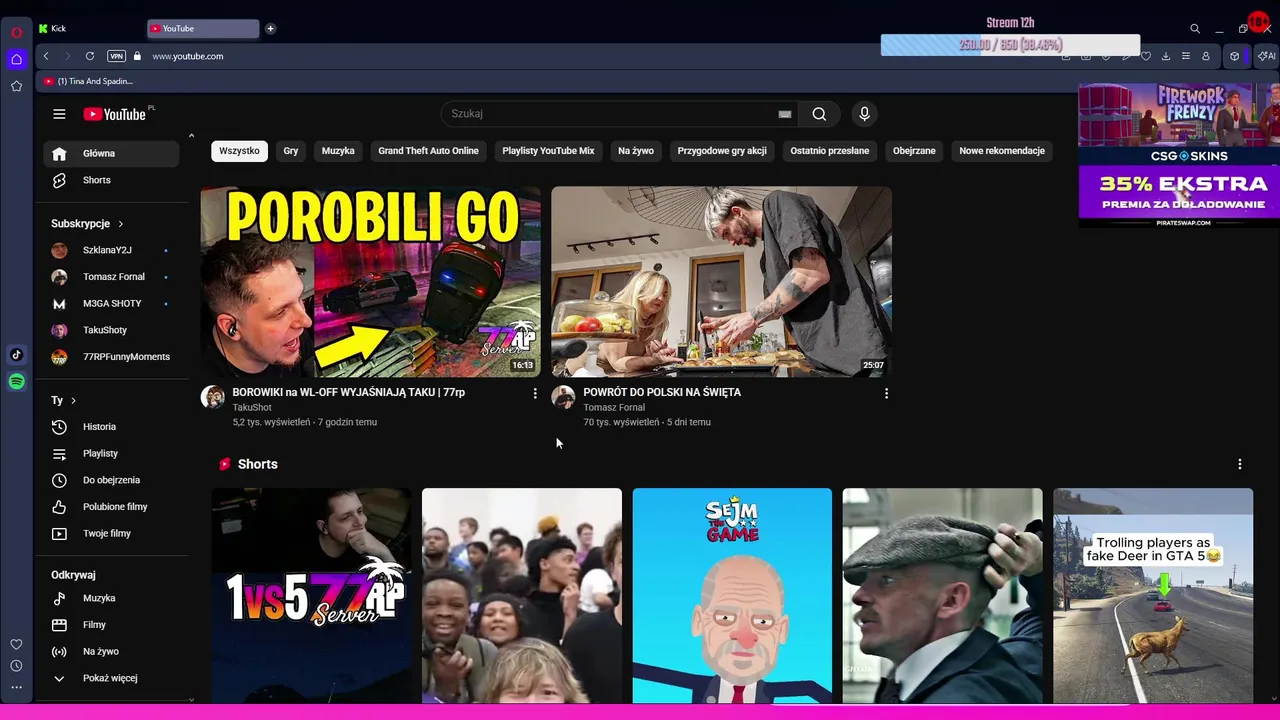Open YouTube hamburger guide menu

(59, 114)
